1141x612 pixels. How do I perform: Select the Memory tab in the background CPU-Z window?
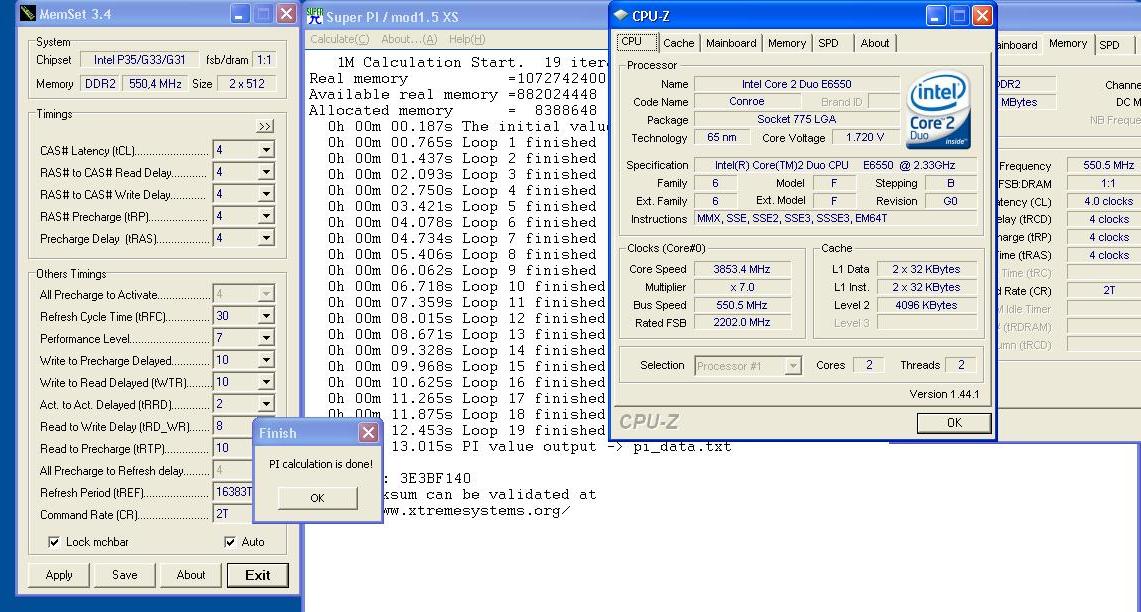pyautogui.click(x=1068, y=44)
